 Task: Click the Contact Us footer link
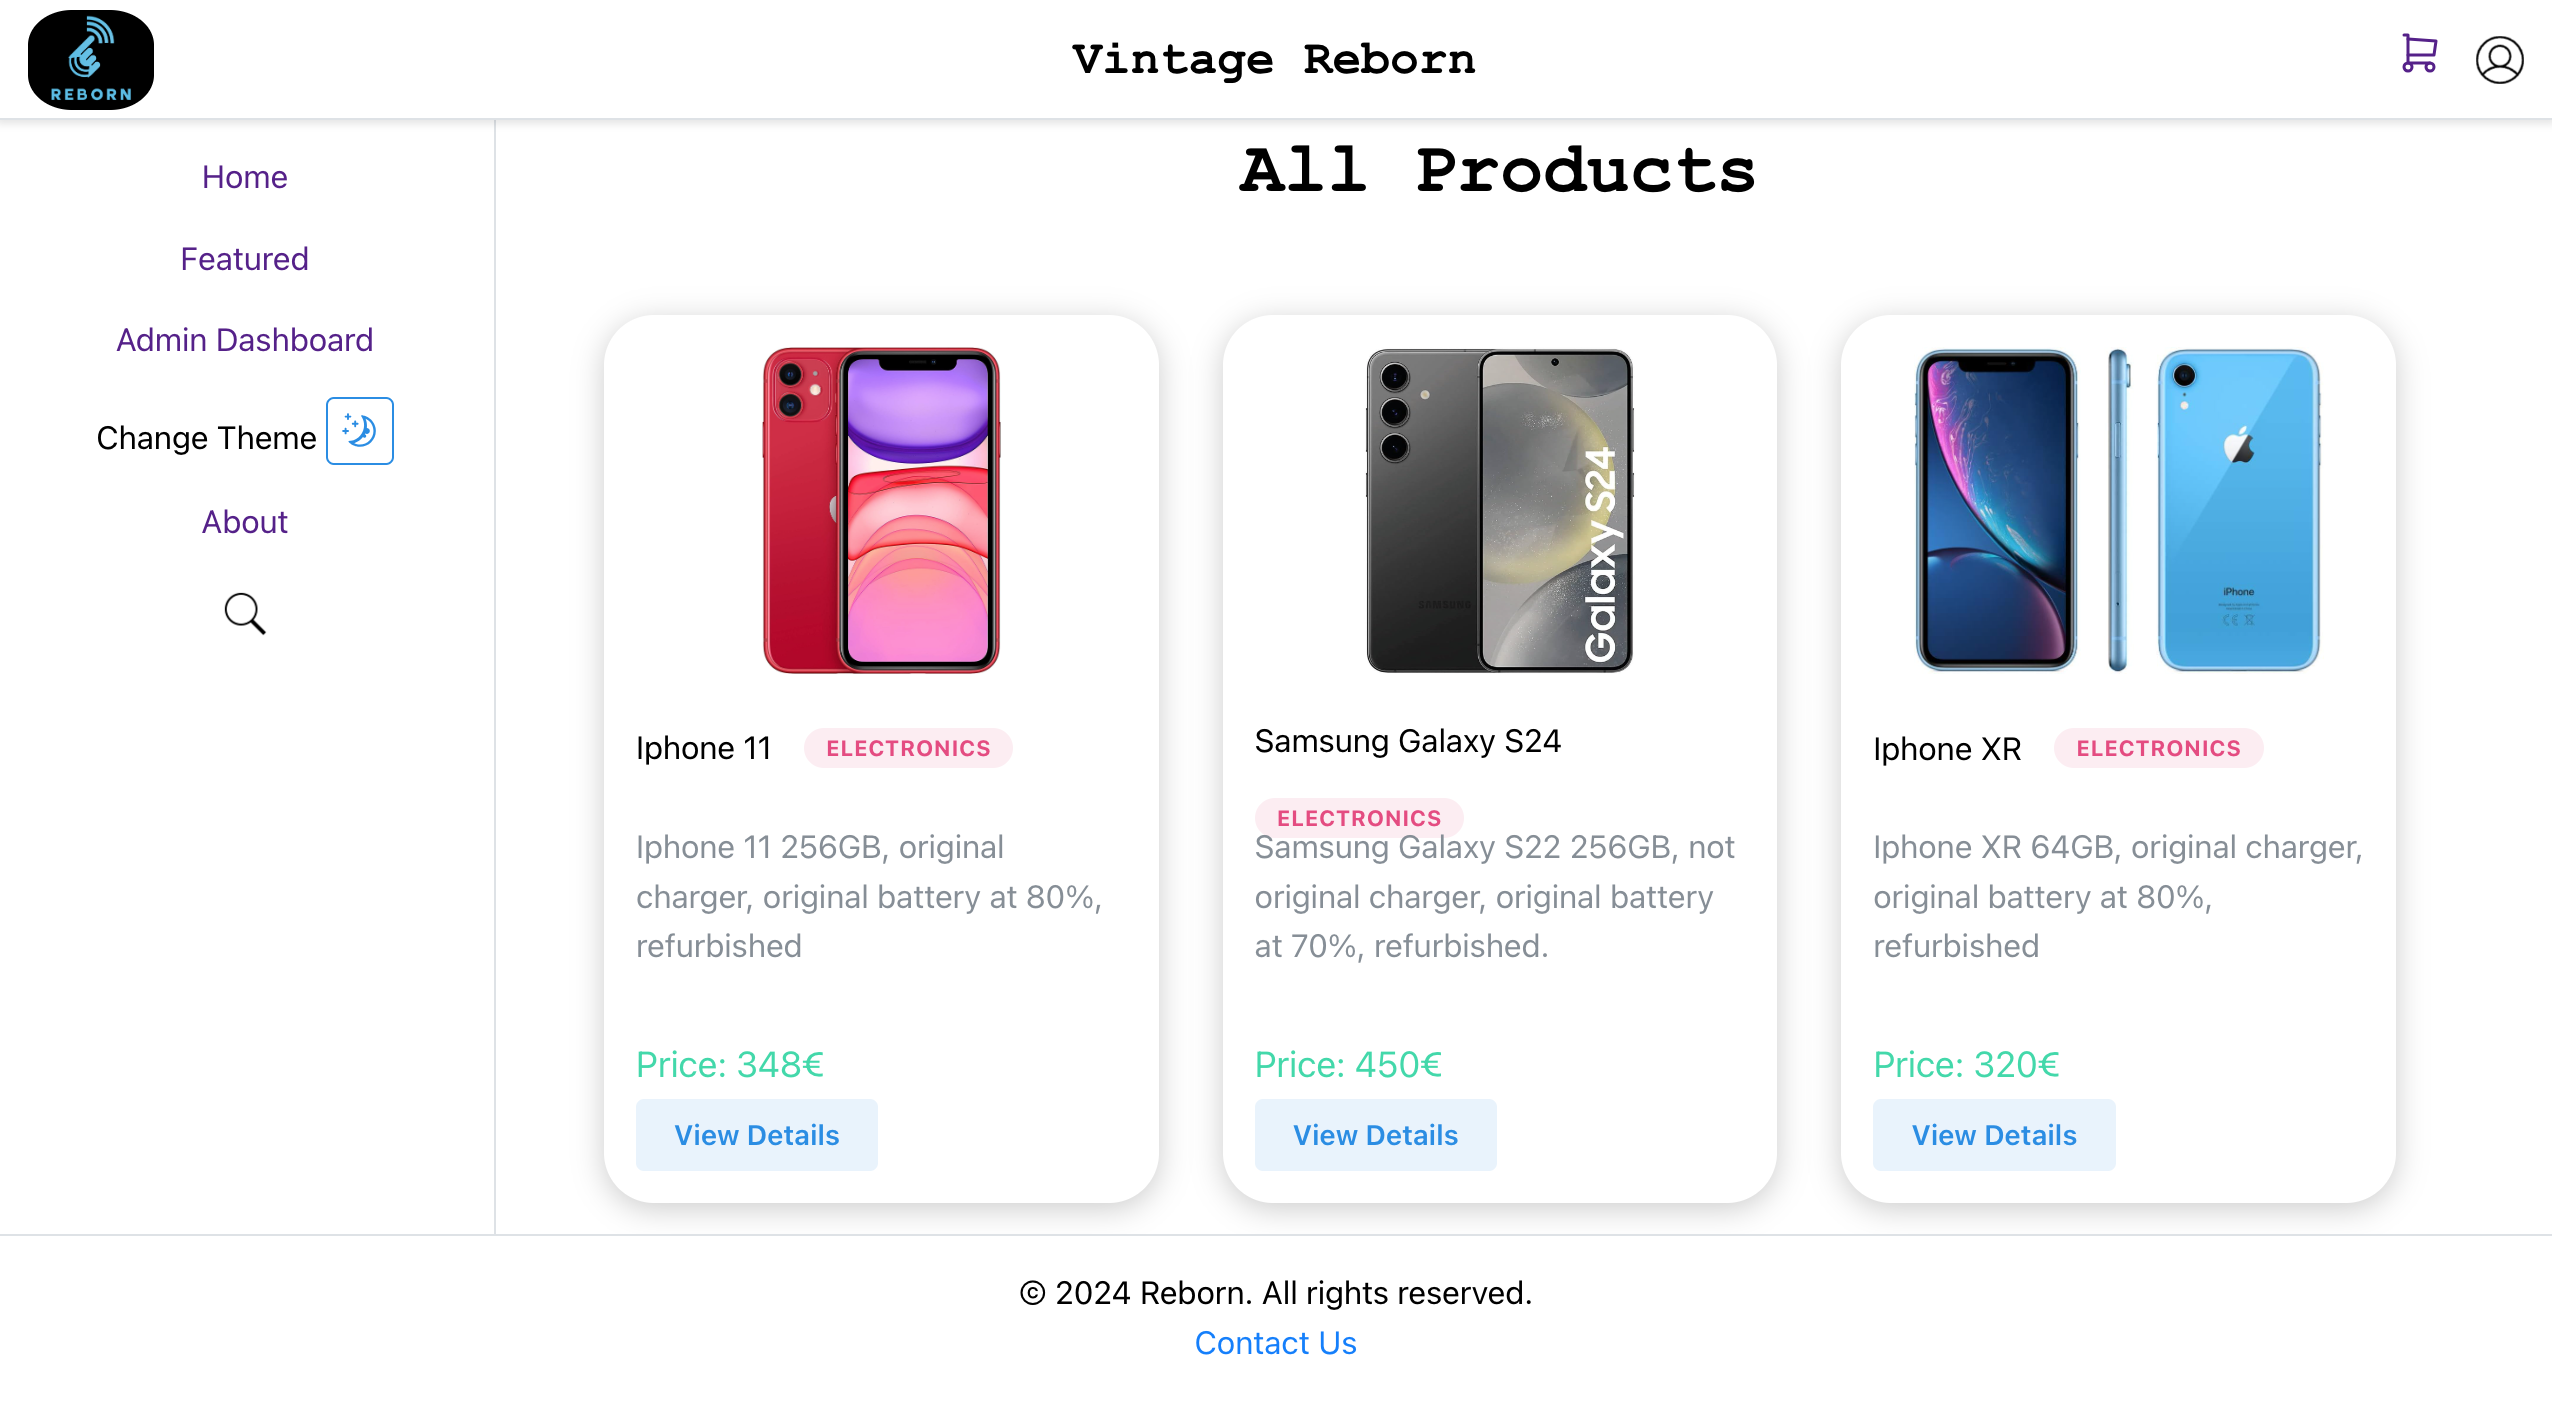1276,1343
